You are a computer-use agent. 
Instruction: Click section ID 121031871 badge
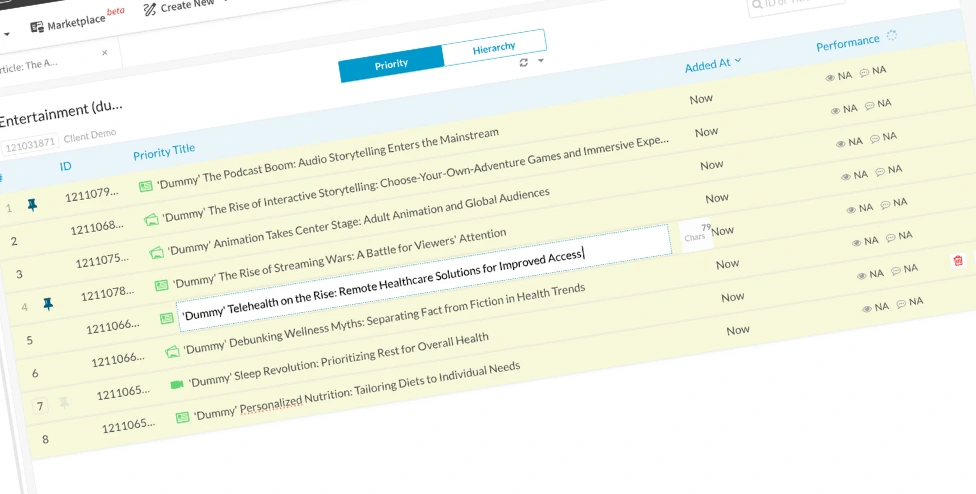click(30, 144)
